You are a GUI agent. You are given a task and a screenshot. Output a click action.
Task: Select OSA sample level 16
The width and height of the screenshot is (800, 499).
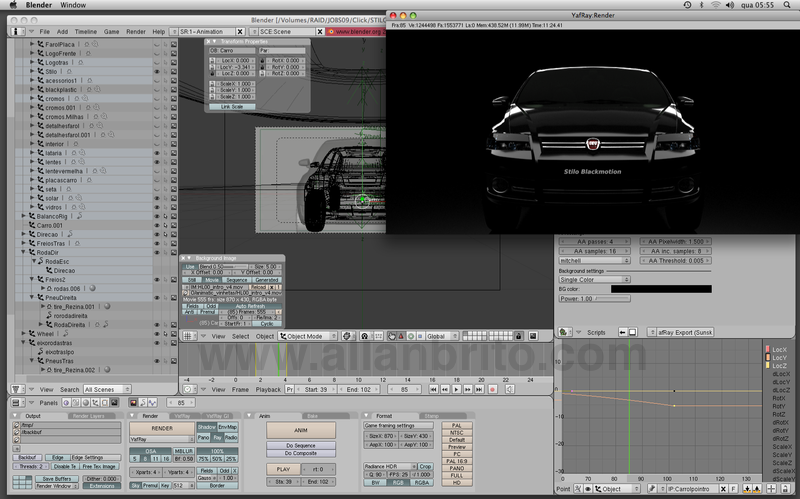[x=165, y=459]
